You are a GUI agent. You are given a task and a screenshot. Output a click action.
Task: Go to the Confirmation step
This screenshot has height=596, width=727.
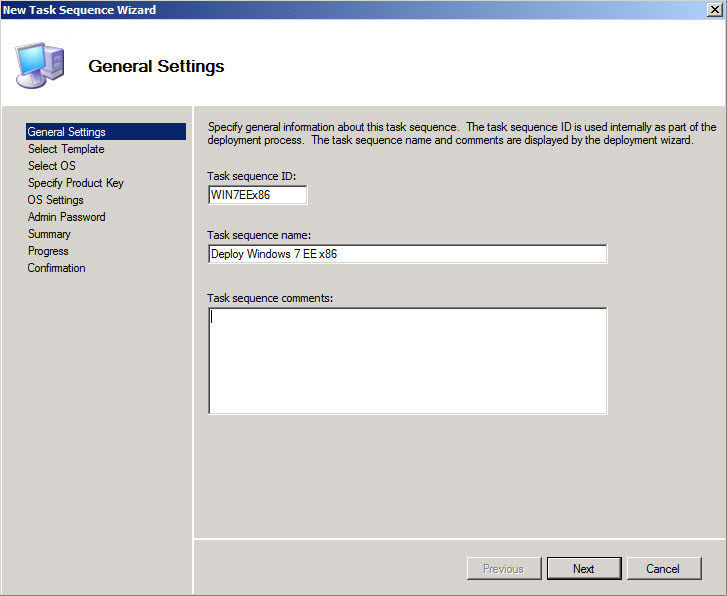coord(56,268)
